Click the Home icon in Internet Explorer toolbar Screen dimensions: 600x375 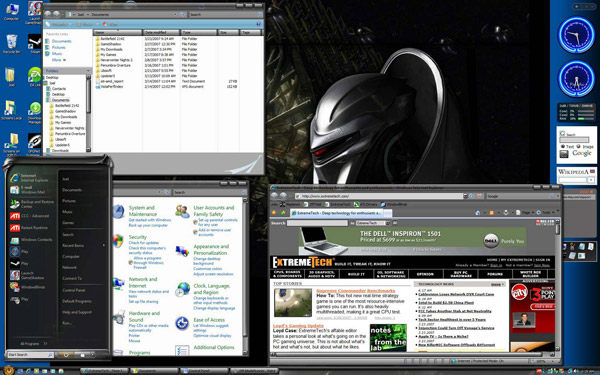coord(478,212)
